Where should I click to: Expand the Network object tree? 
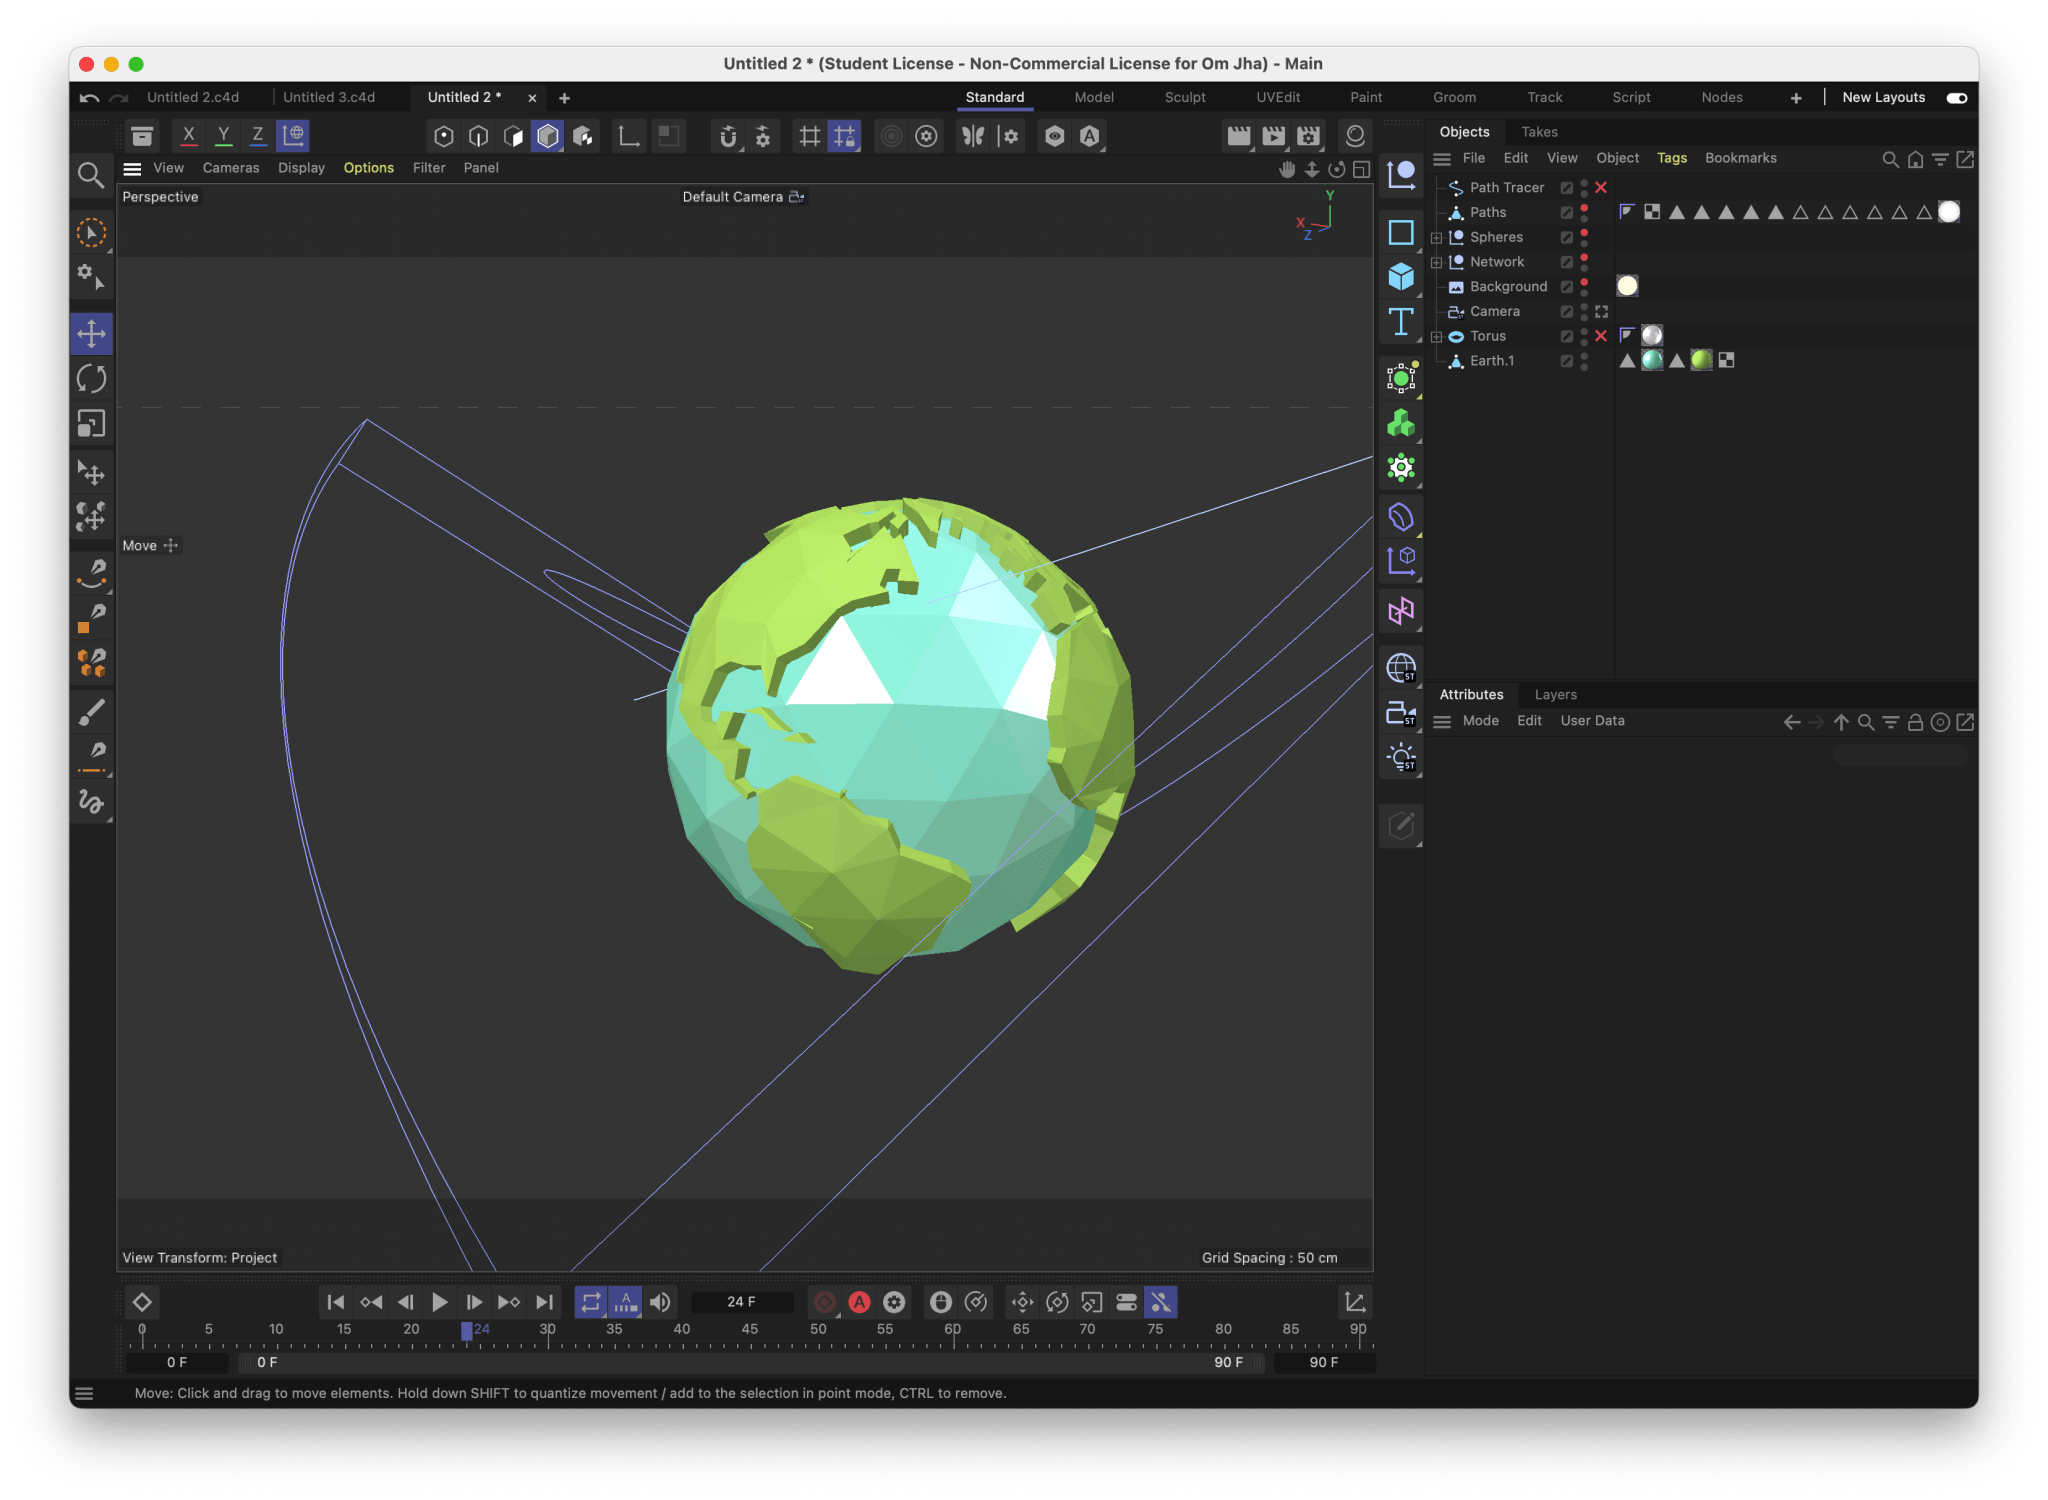pos(1437,263)
